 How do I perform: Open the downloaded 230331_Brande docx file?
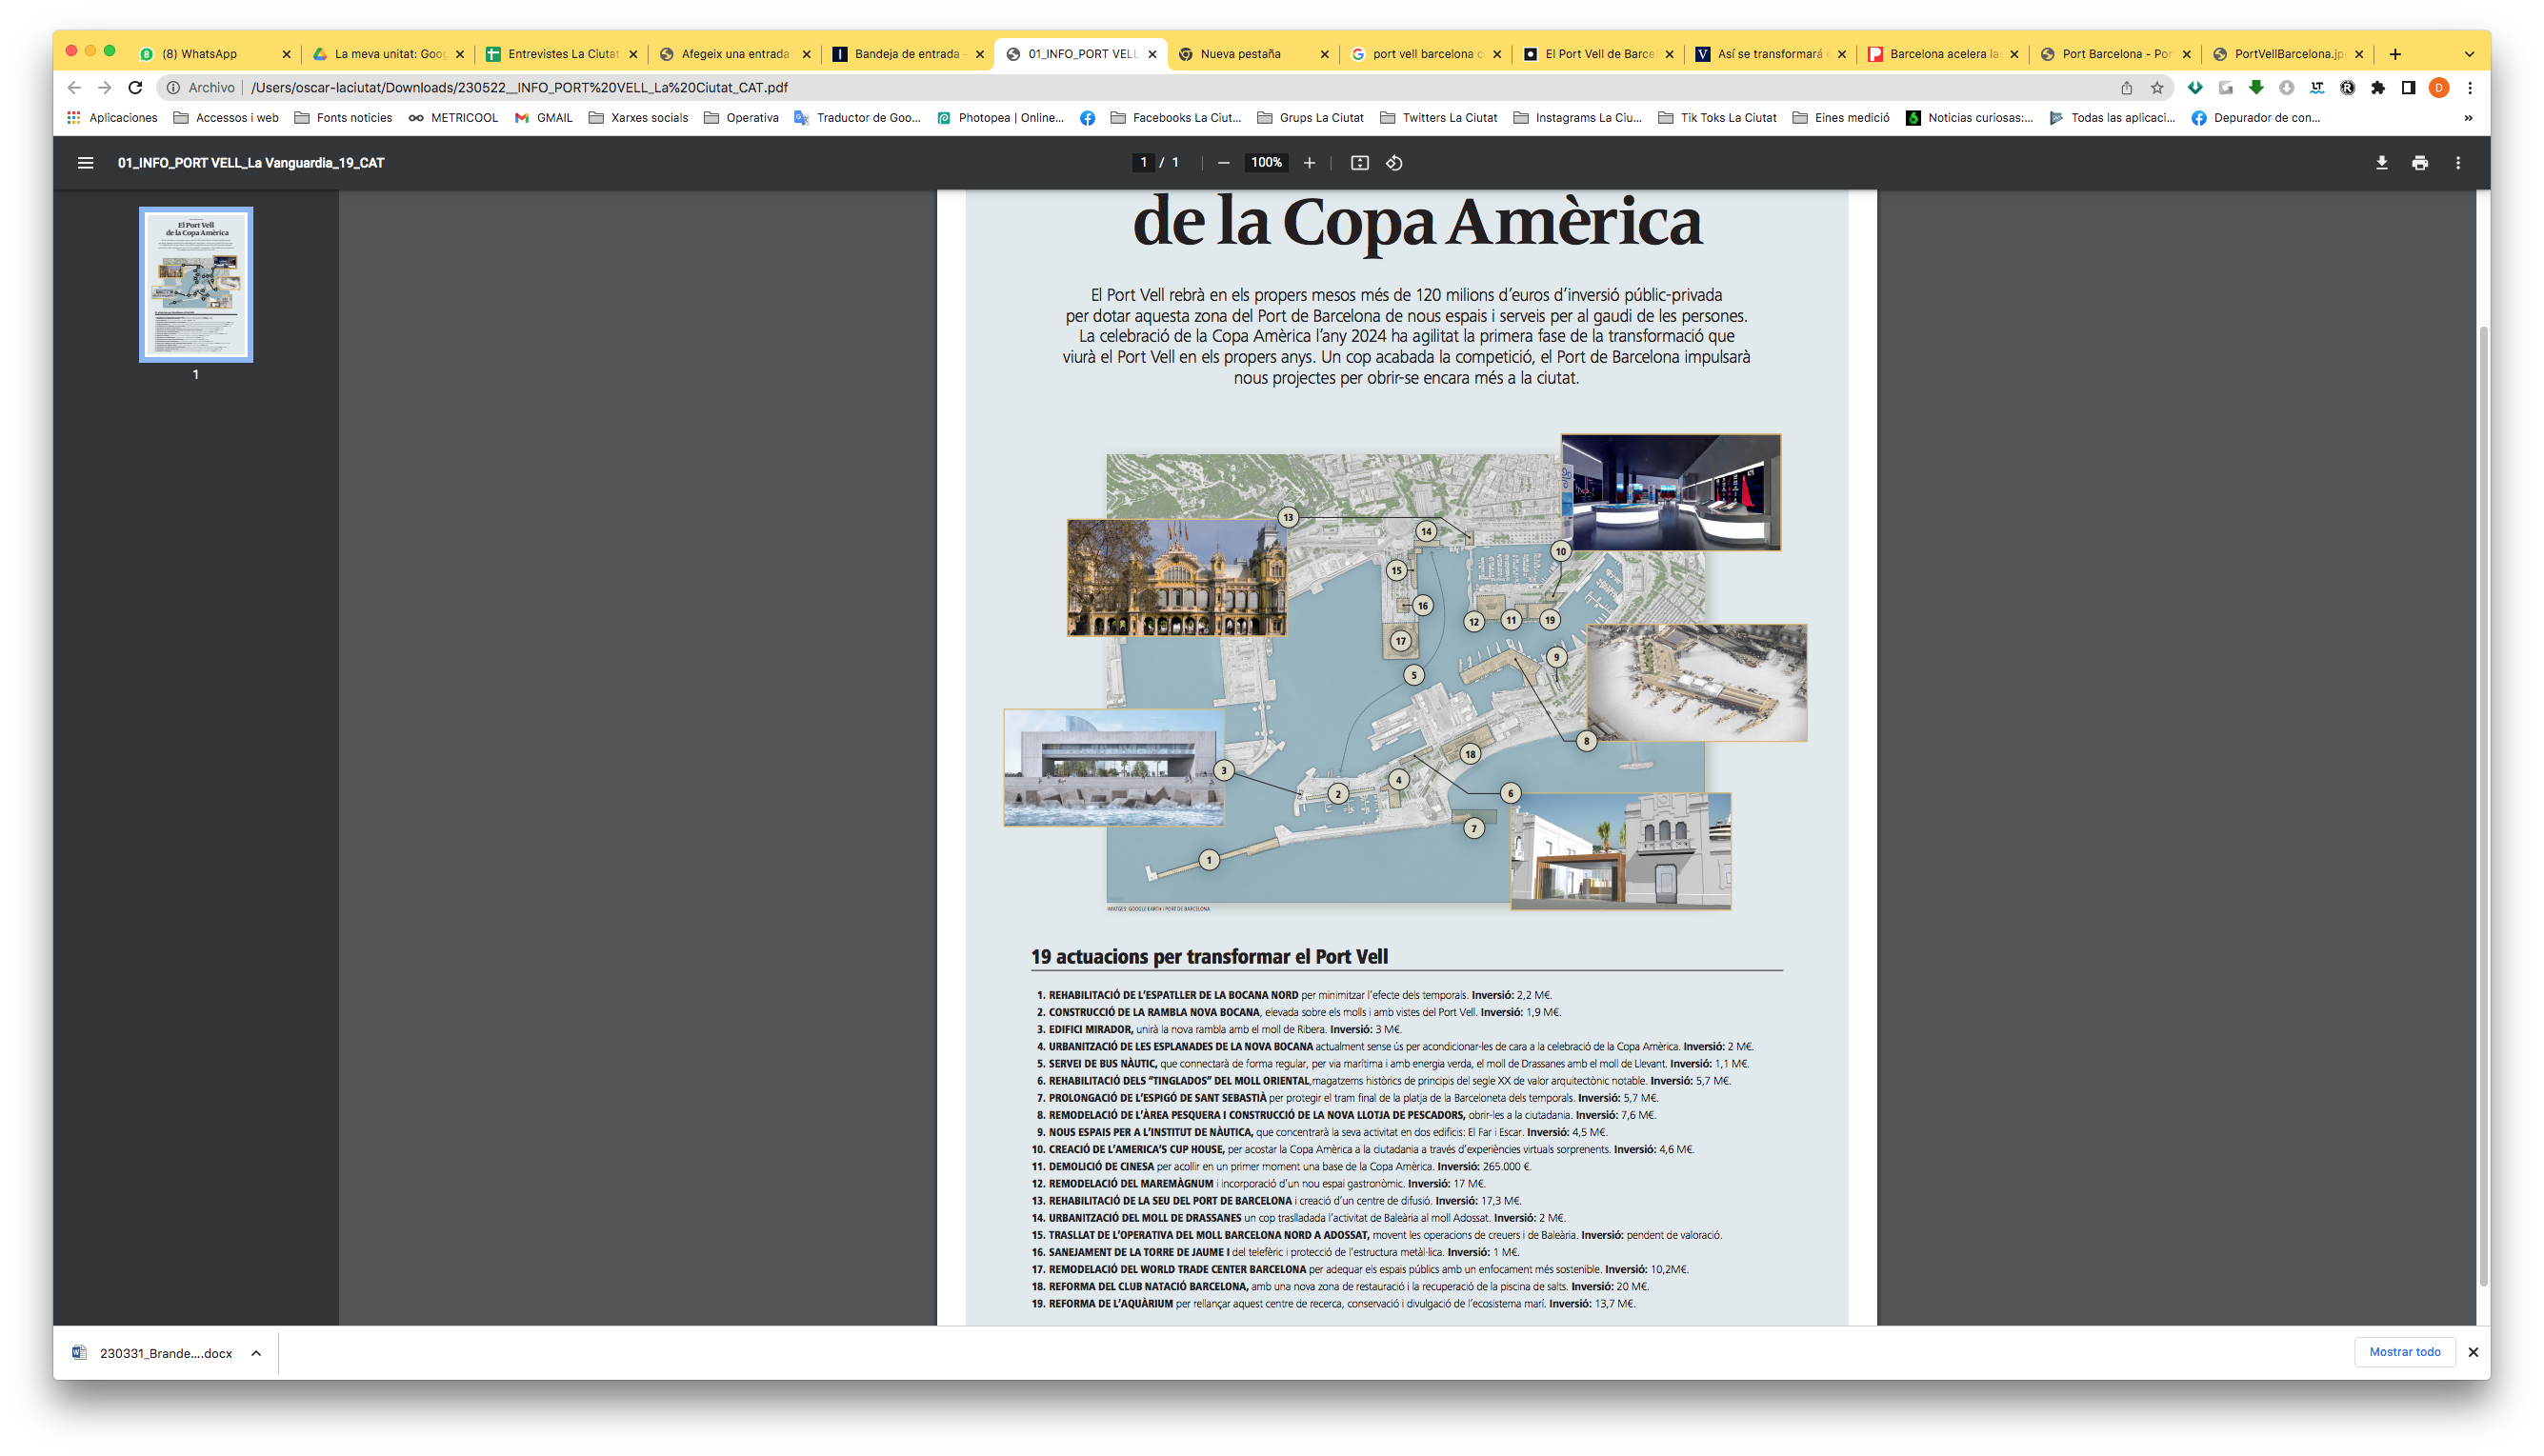click(x=154, y=1353)
